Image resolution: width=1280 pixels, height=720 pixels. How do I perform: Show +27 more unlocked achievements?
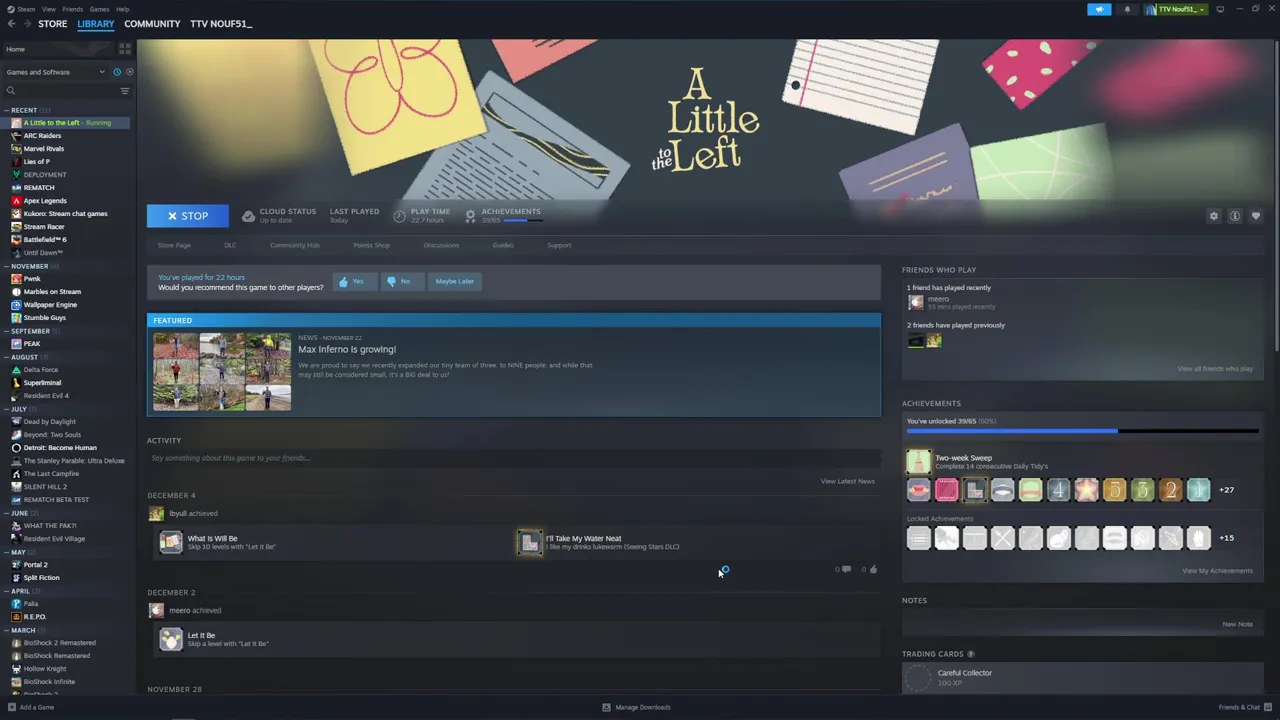pyautogui.click(x=1226, y=490)
